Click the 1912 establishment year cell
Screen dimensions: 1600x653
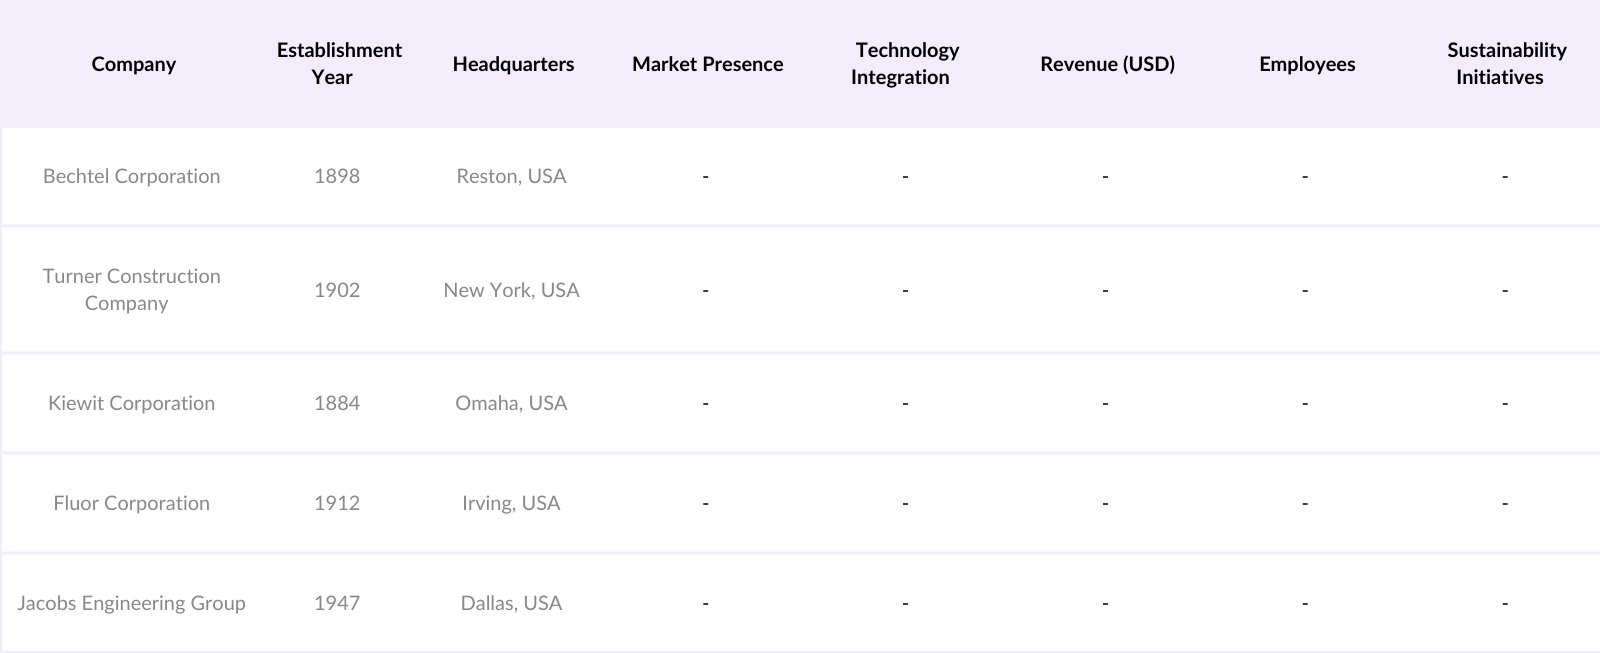pyautogui.click(x=337, y=503)
